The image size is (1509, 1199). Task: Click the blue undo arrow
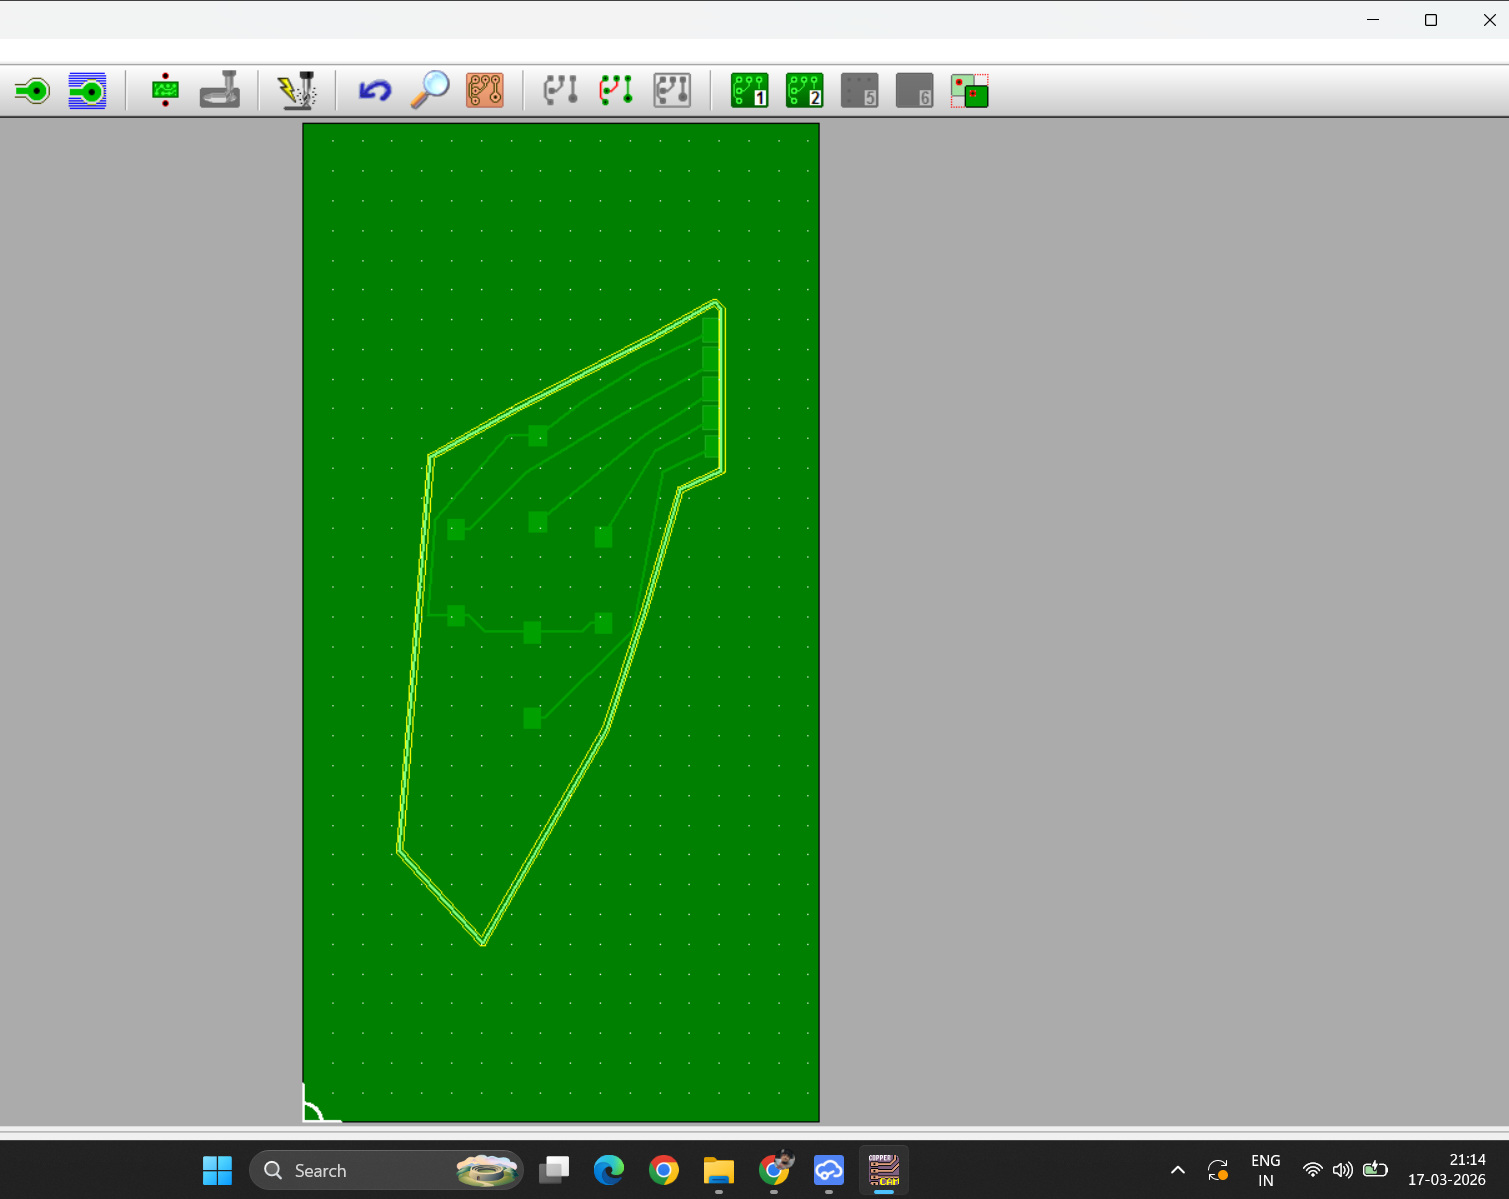(375, 91)
